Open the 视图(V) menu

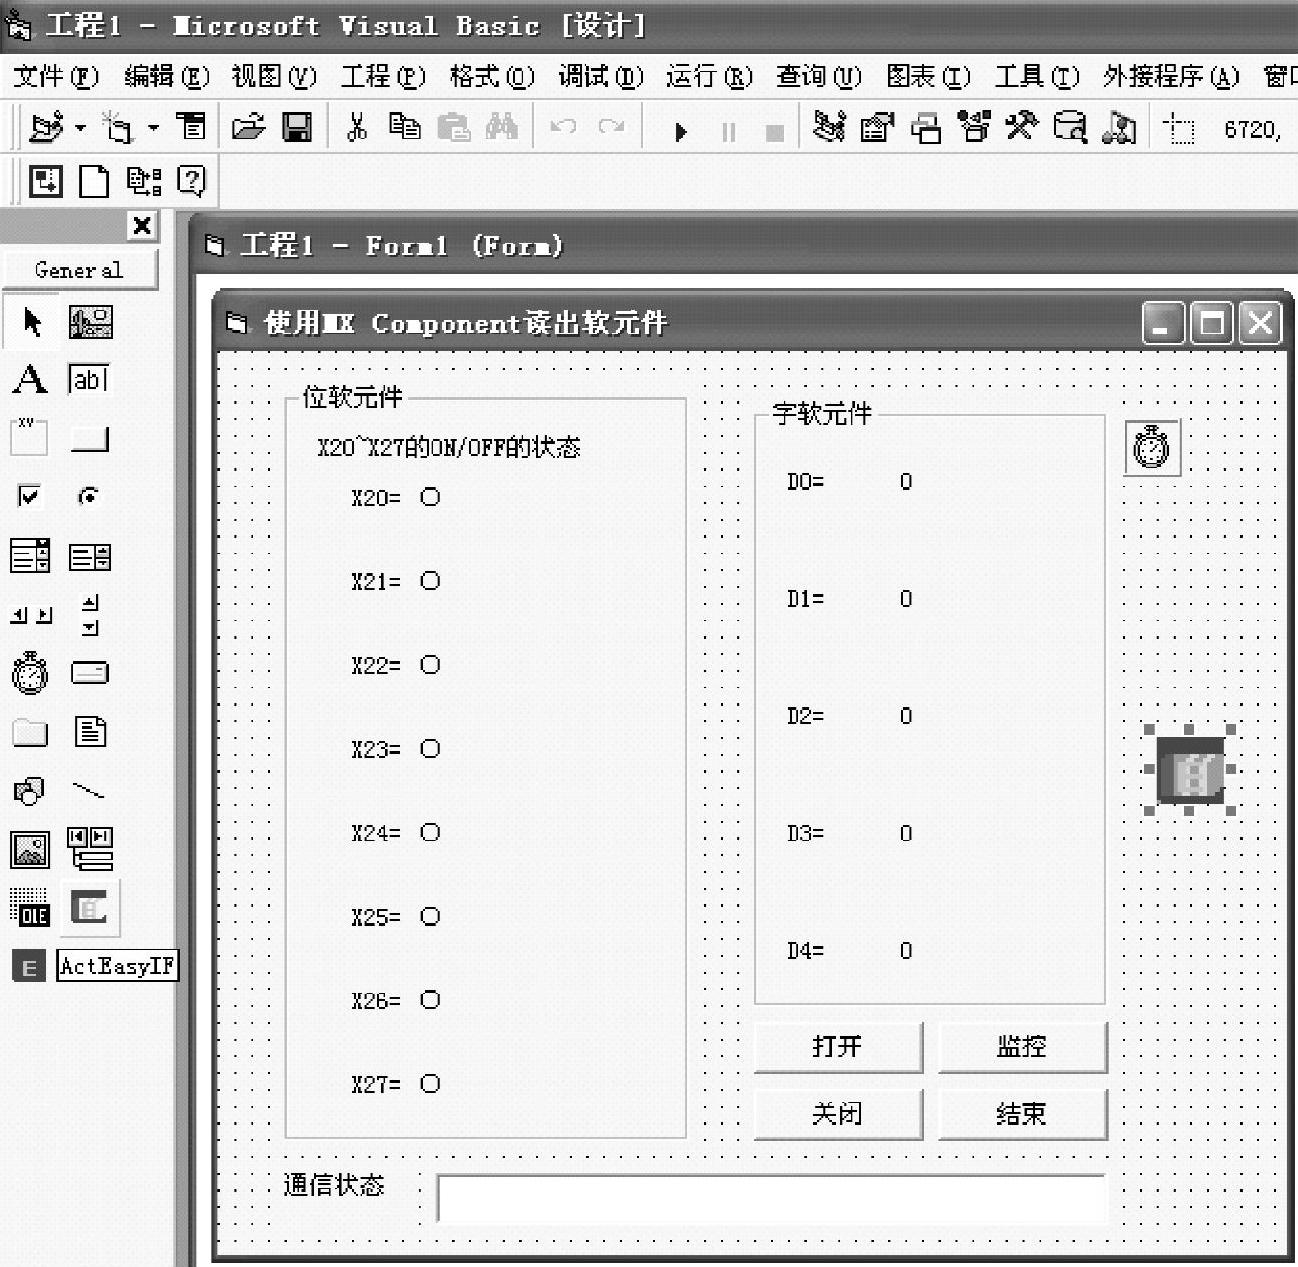[274, 76]
